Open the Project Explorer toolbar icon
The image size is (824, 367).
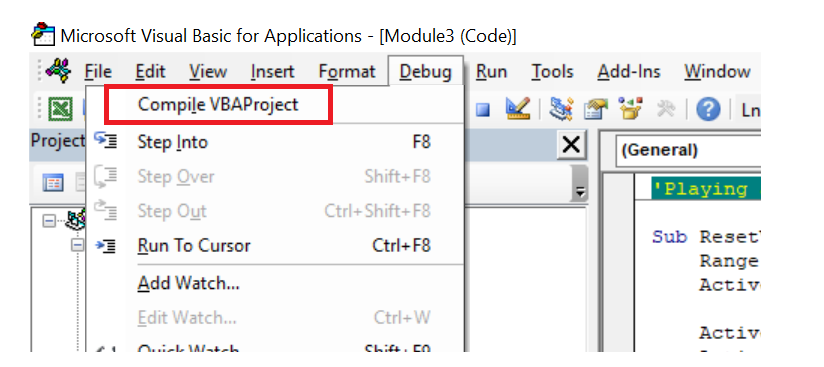pyautogui.click(x=562, y=109)
